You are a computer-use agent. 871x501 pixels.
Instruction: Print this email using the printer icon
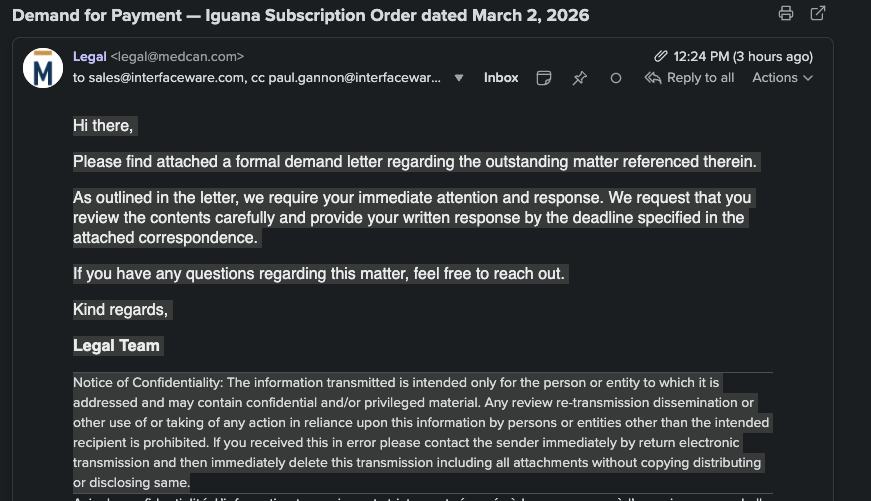click(785, 13)
